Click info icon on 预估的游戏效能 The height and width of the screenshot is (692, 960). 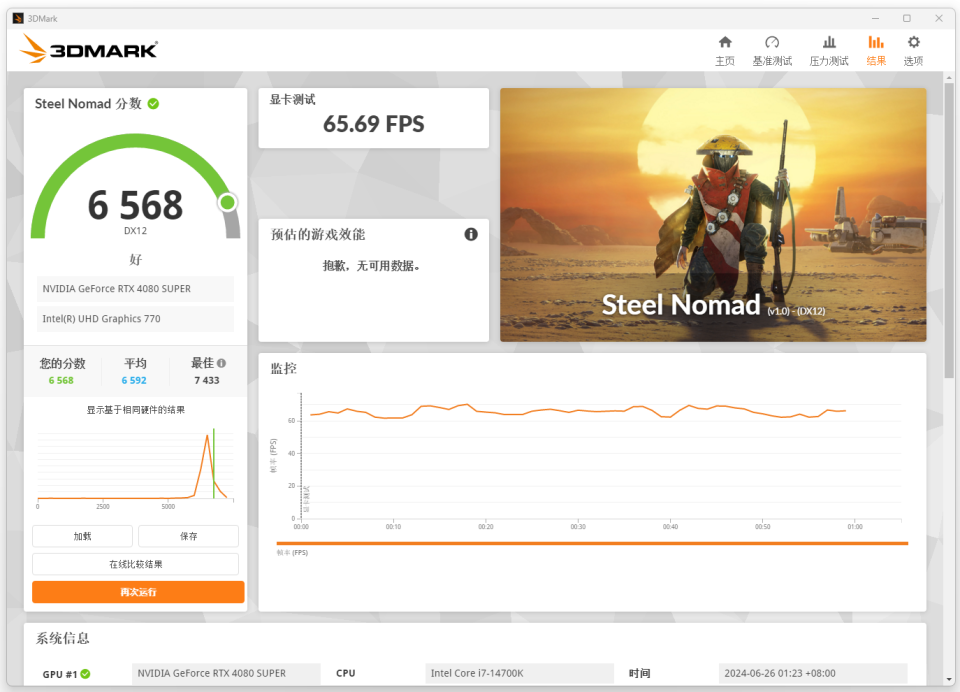pyautogui.click(x=471, y=234)
